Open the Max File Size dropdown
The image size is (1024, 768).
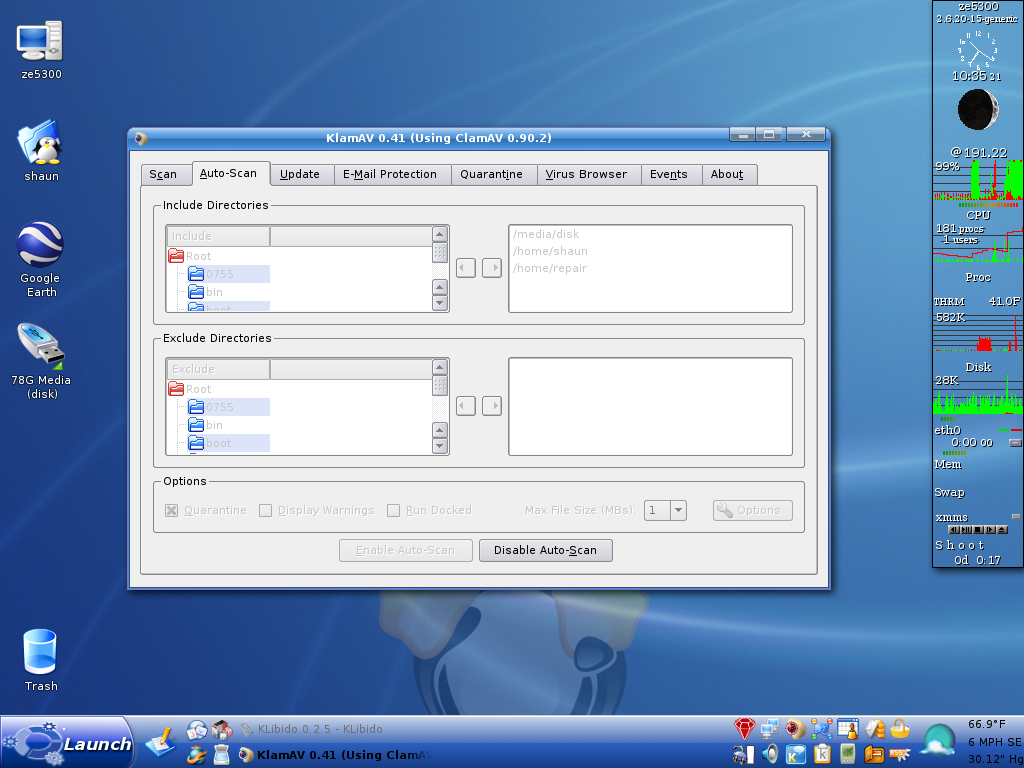coord(679,511)
